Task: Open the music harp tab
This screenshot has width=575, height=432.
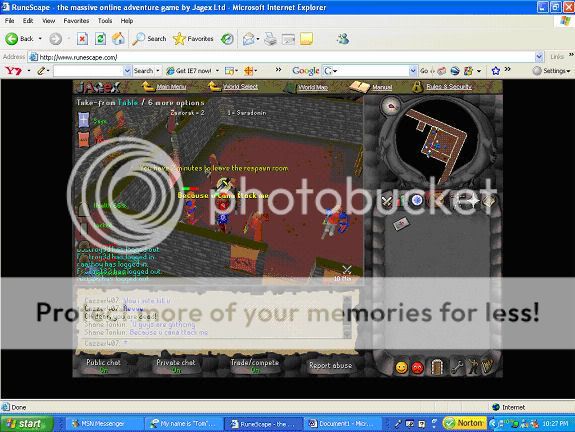Action: [x=488, y=366]
